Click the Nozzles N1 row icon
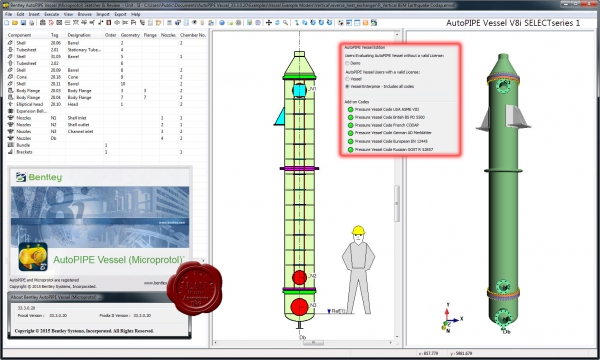Image resolution: width=600 pixels, height=360 pixels. point(11,118)
